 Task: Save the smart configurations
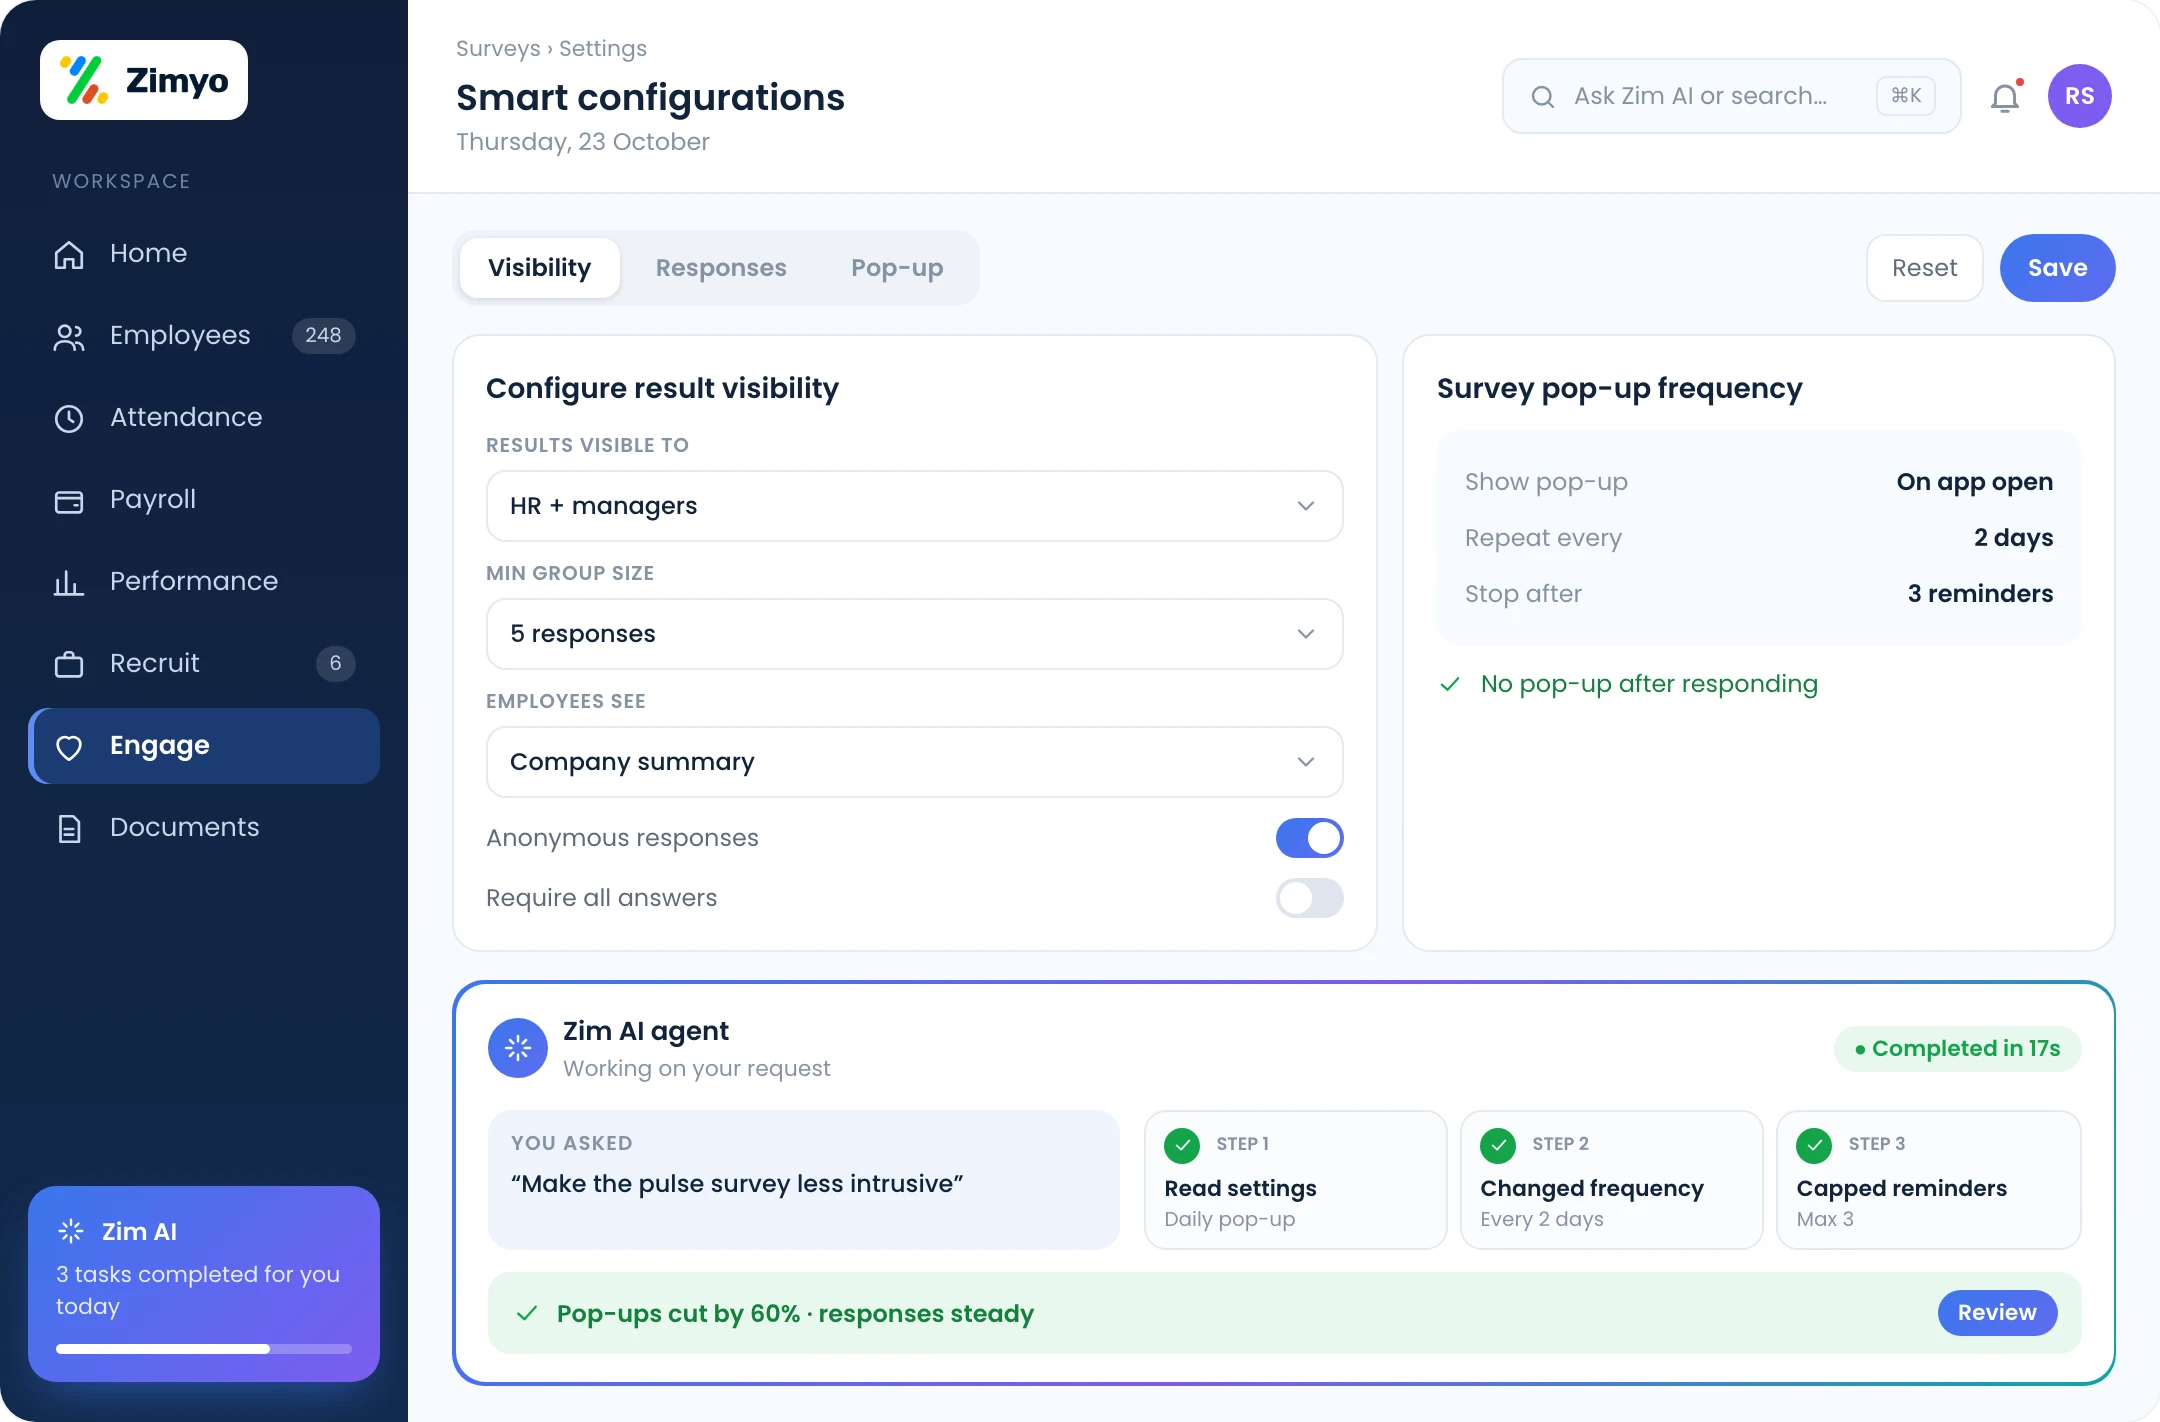2057,268
